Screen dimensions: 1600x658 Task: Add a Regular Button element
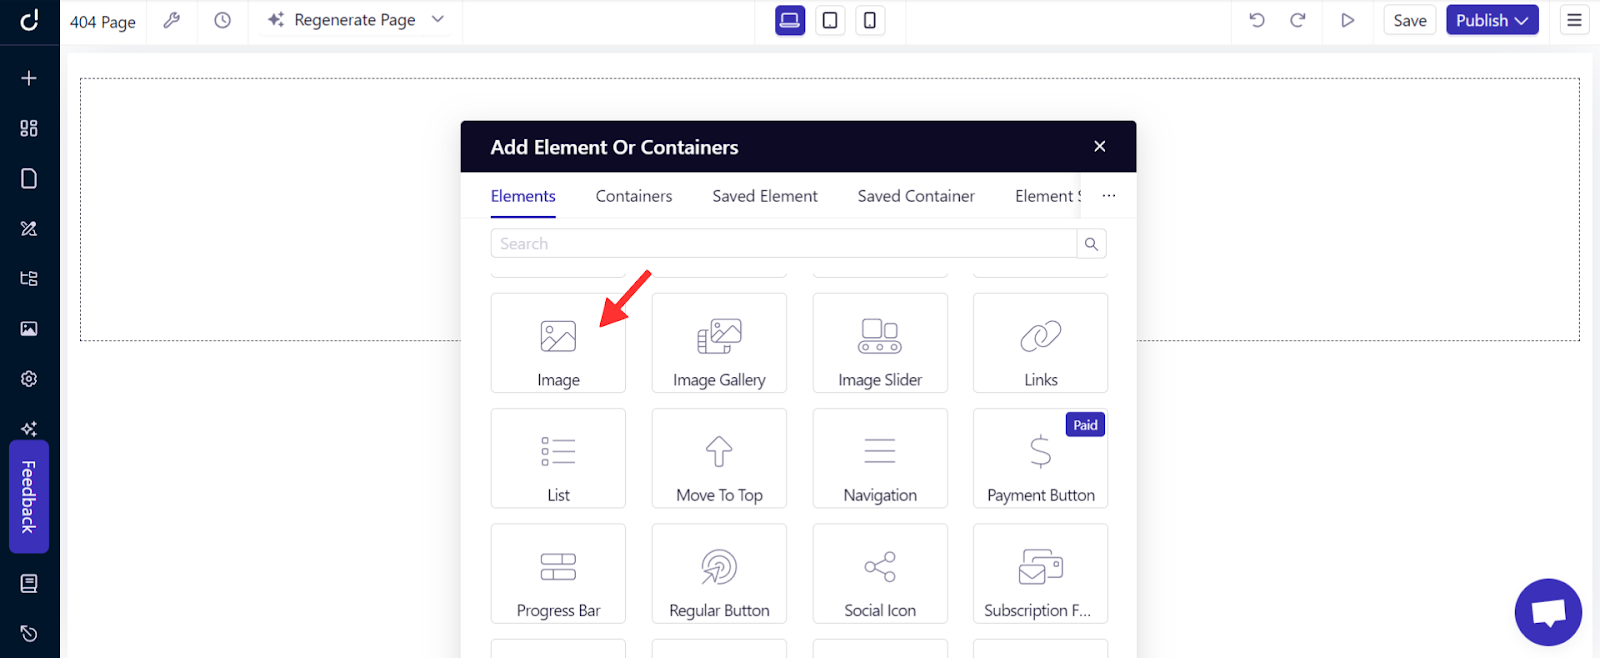719,573
